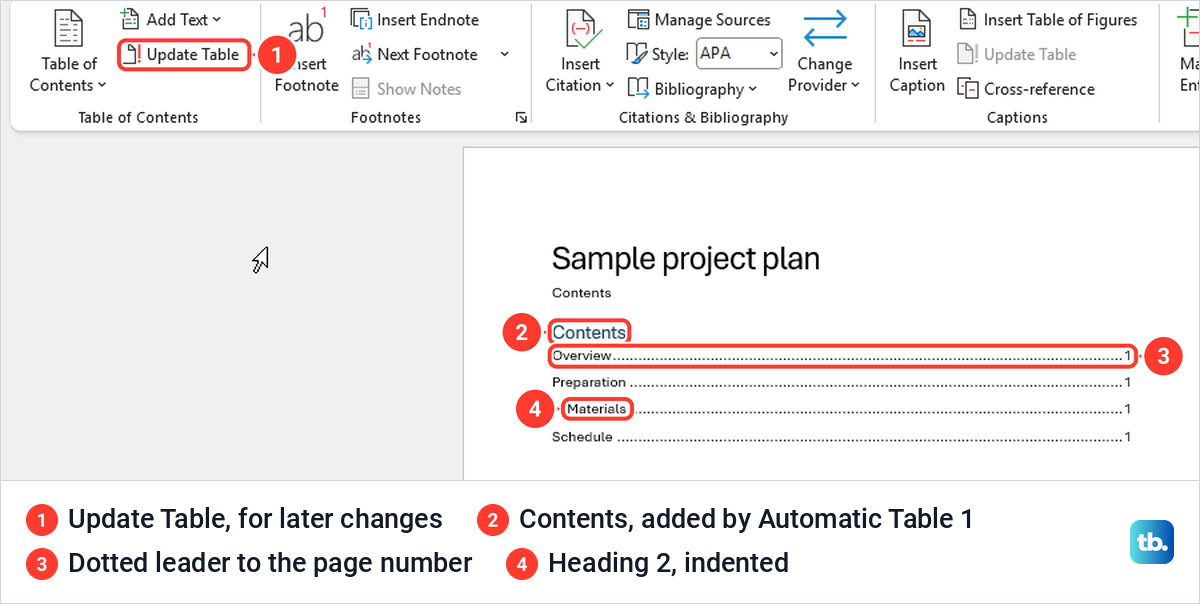Click Manage Sources
The height and width of the screenshot is (604, 1200).
pyautogui.click(x=699, y=19)
